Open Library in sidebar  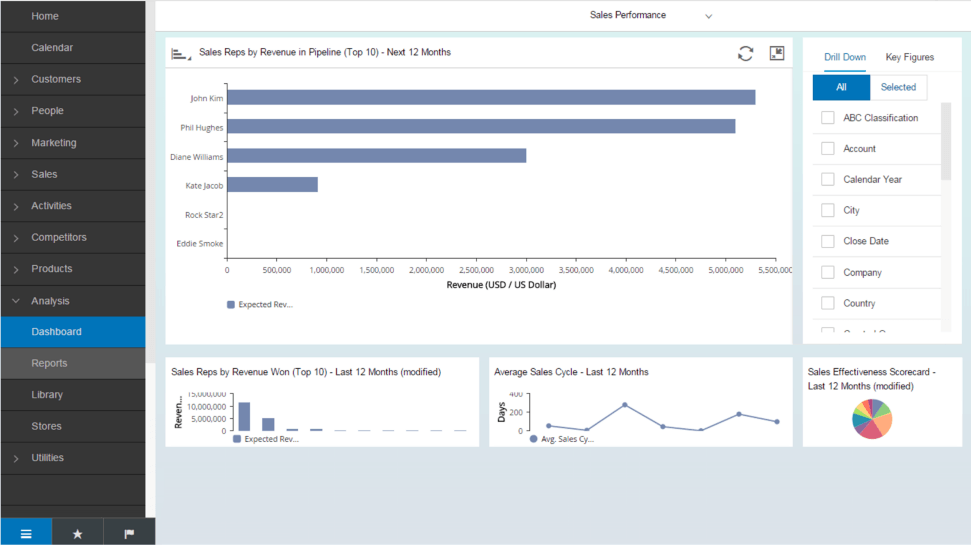click(73, 395)
